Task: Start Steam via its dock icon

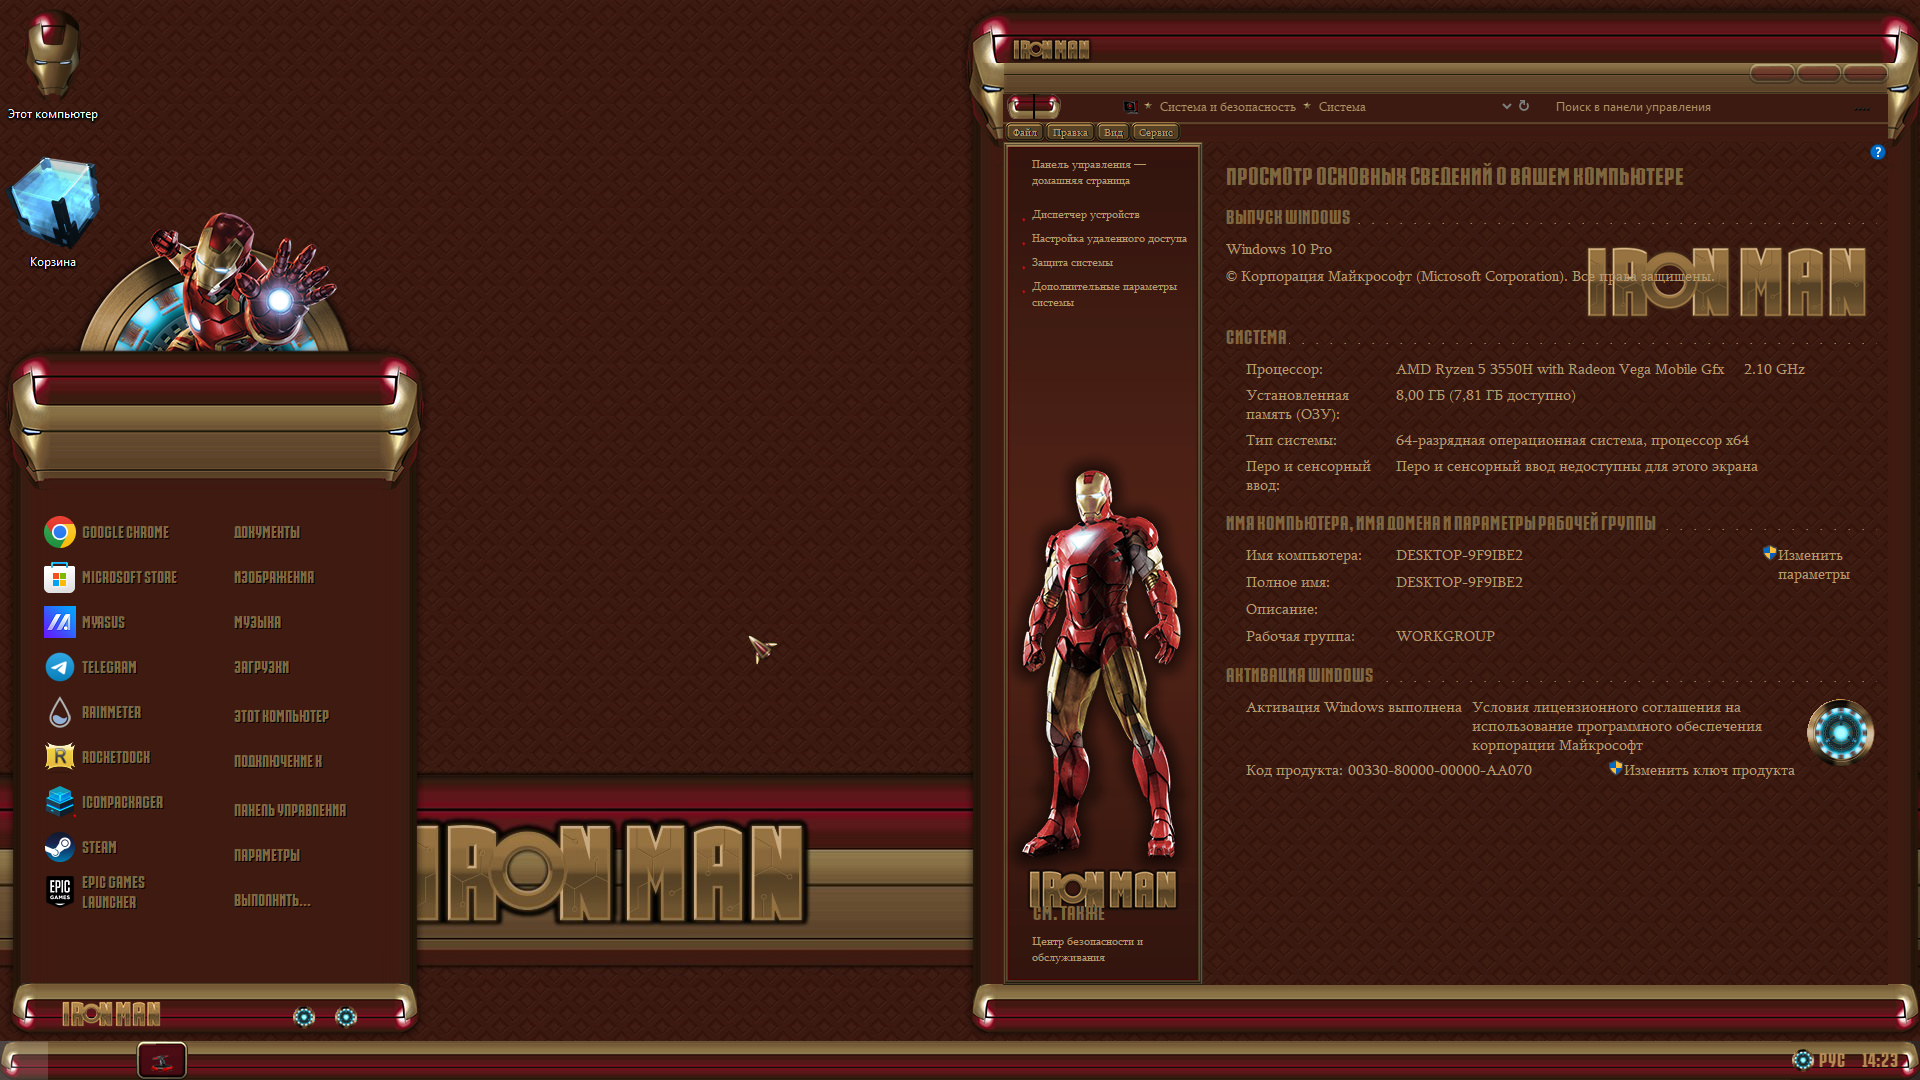Action: (59, 847)
